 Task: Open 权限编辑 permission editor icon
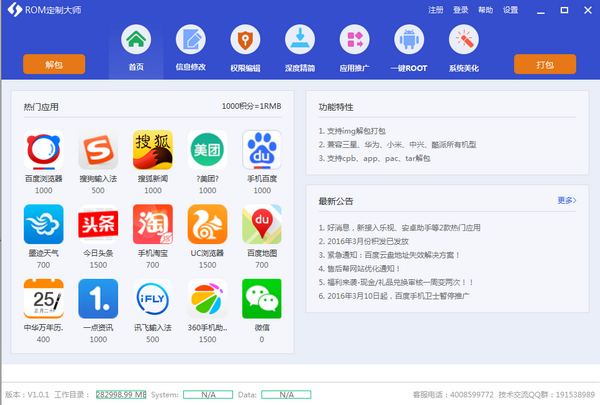tap(245, 39)
